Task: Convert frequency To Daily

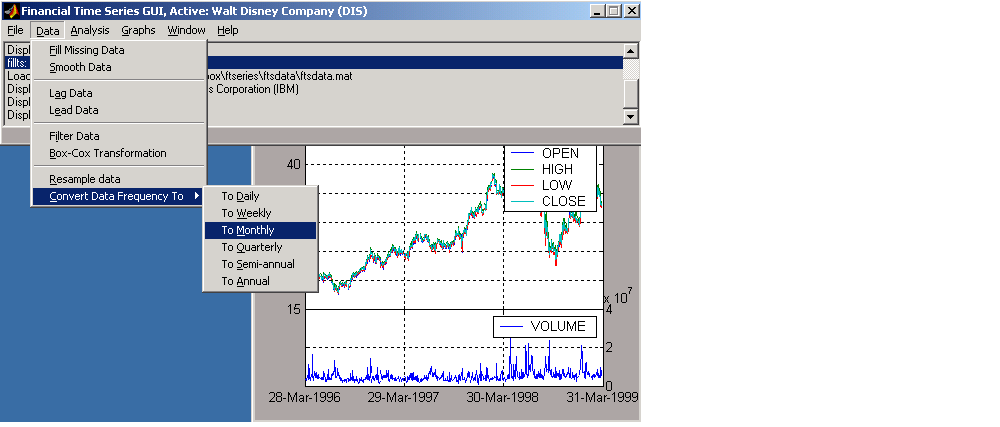Action: pyautogui.click(x=240, y=196)
